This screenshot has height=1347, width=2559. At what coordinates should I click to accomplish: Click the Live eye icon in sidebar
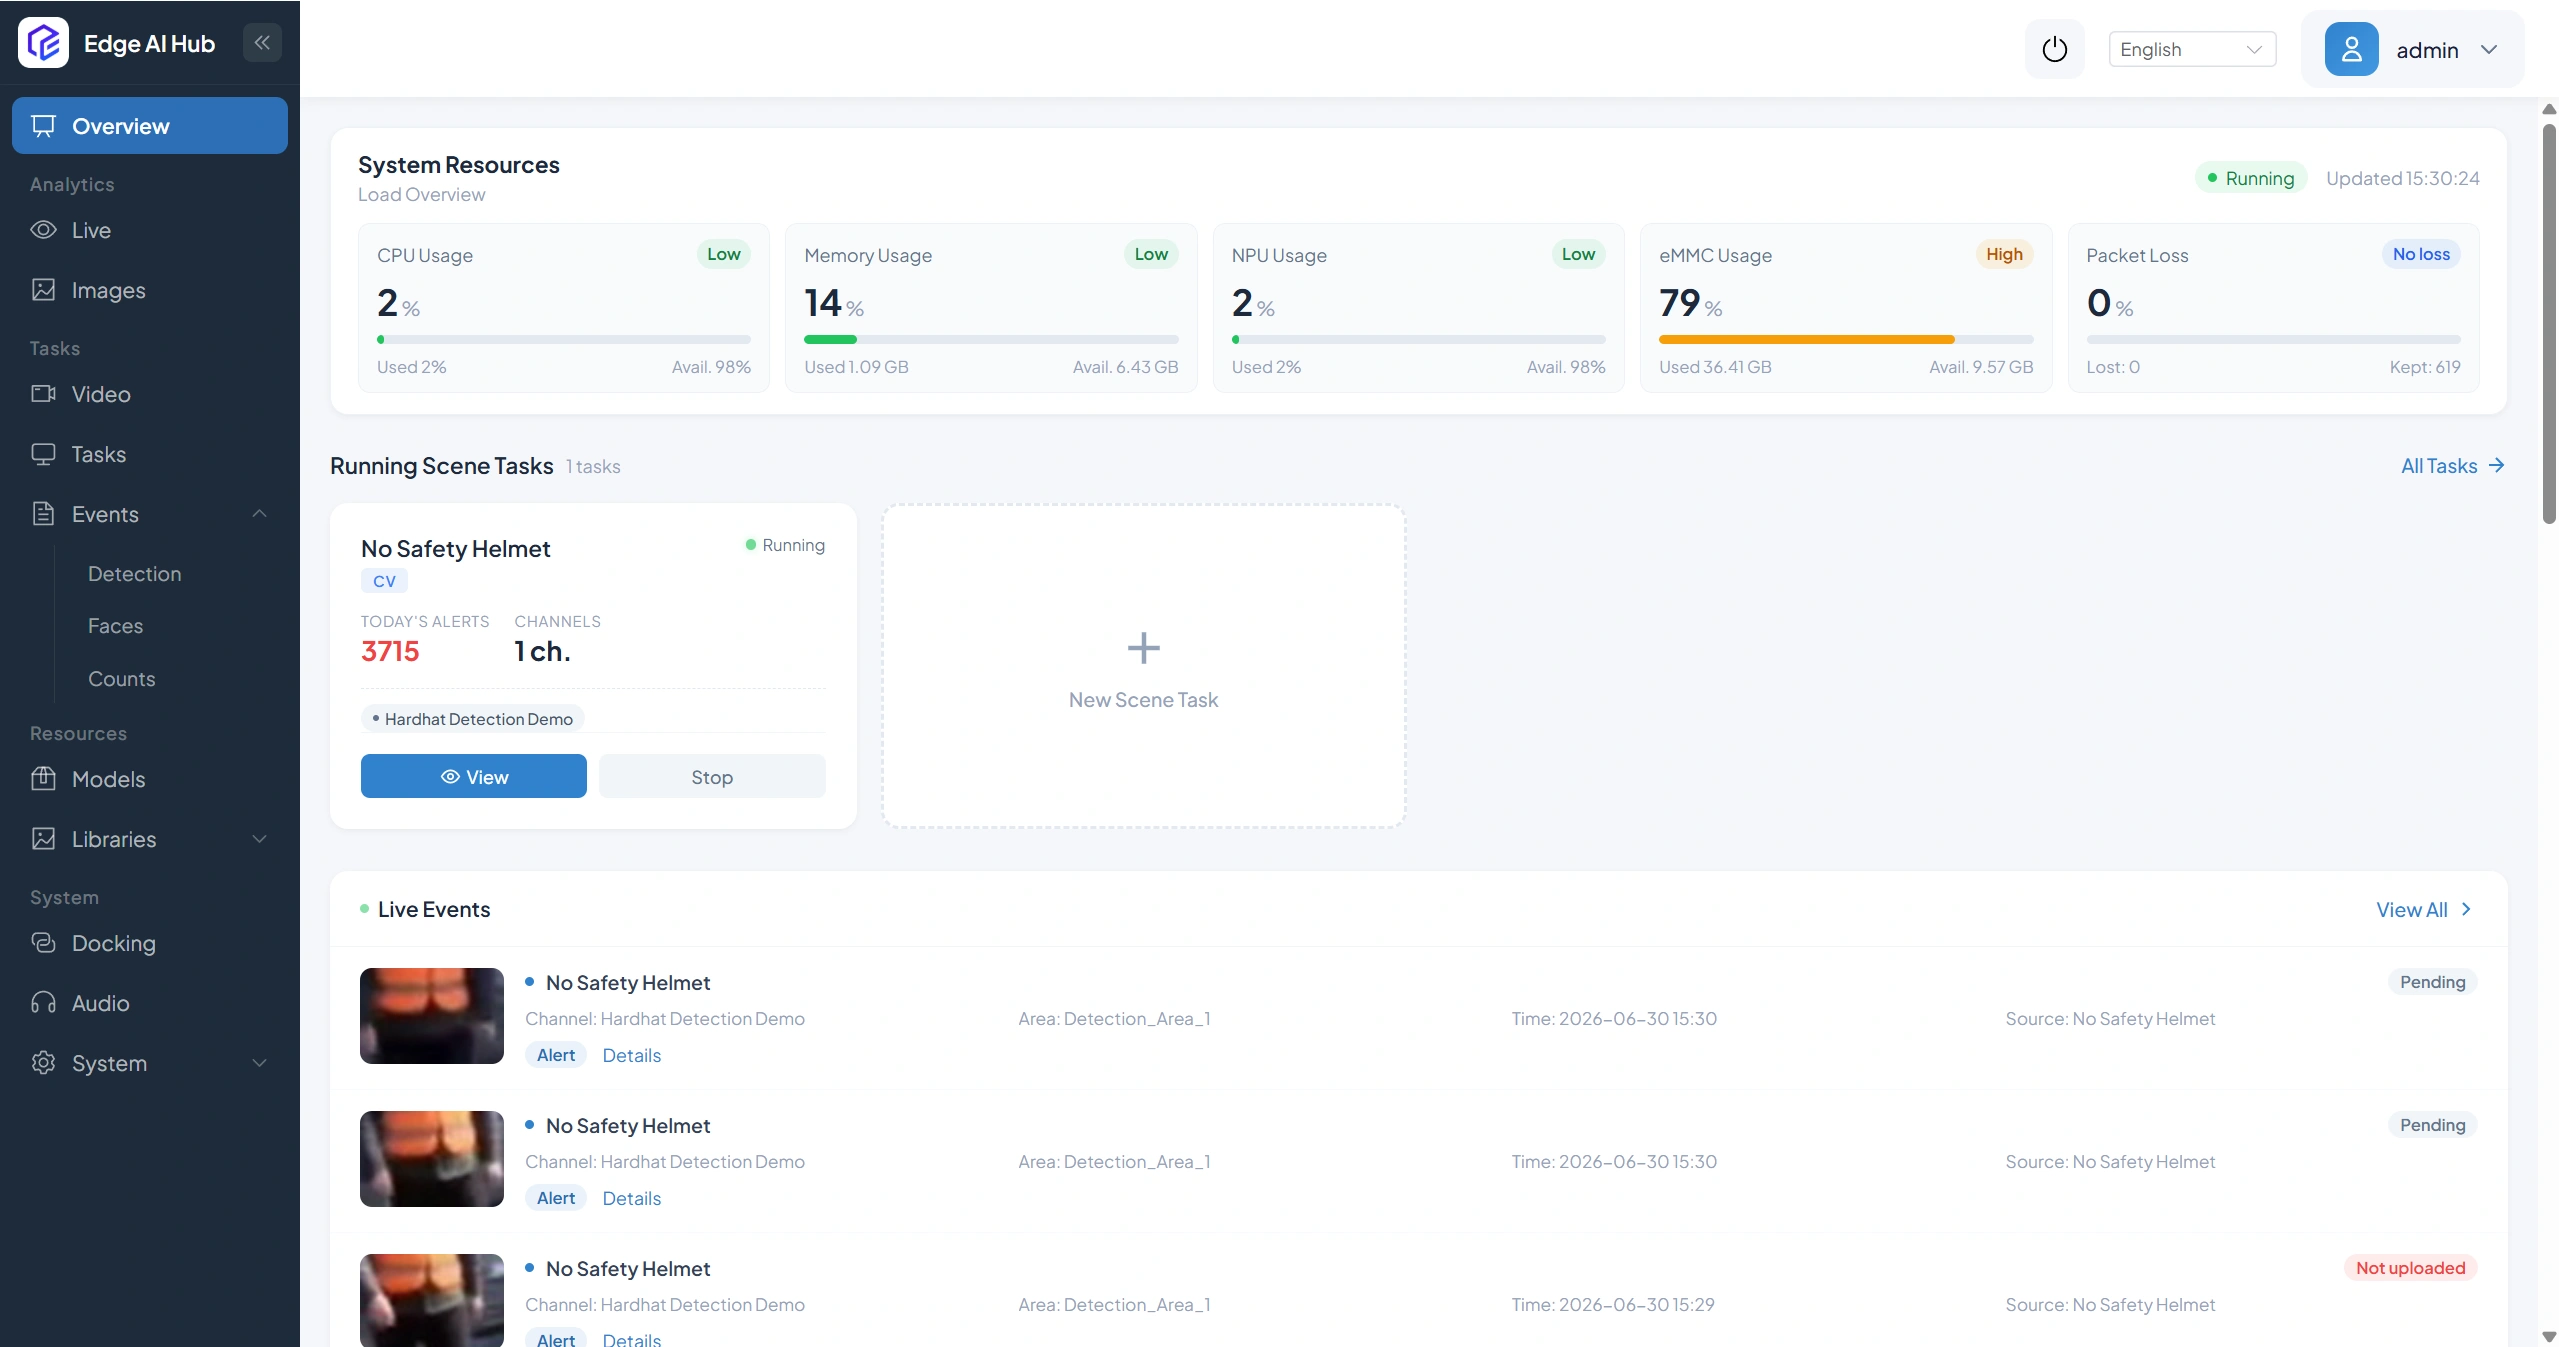(x=43, y=230)
